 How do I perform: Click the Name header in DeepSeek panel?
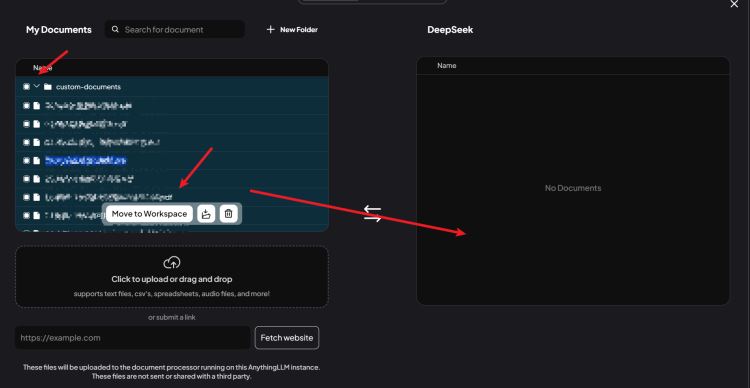(x=447, y=66)
